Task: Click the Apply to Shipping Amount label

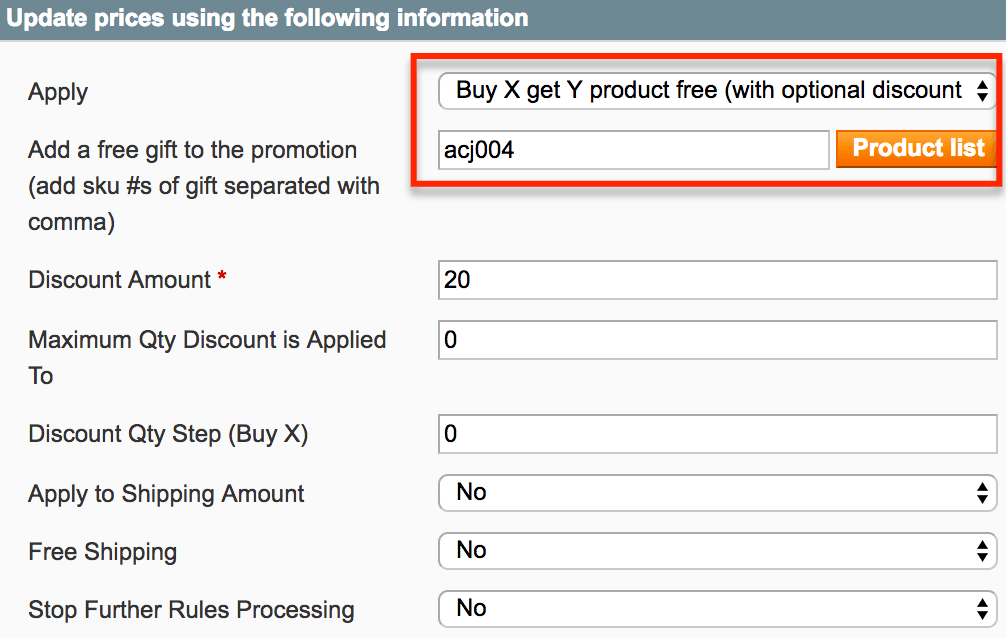Action: click(166, 494)
